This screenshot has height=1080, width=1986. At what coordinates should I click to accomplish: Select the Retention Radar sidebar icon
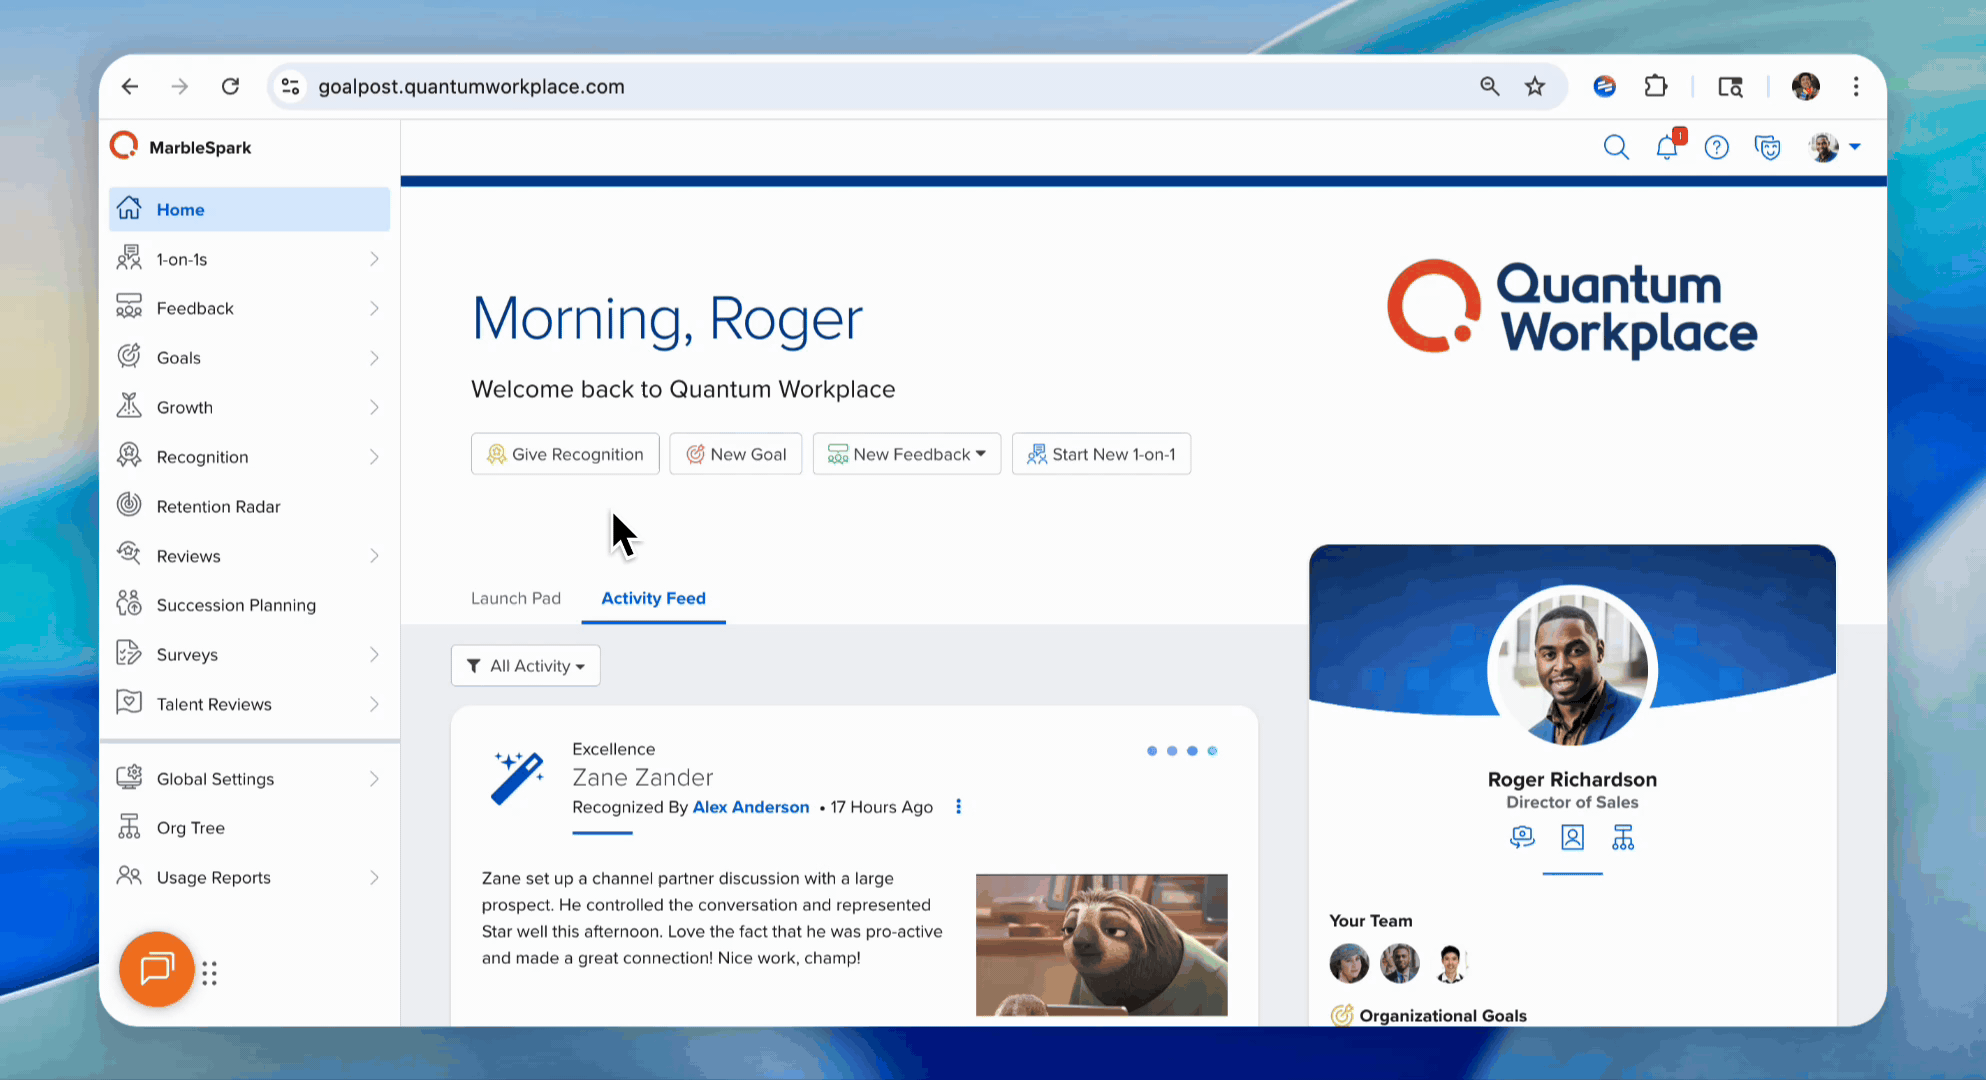[129, 505]
